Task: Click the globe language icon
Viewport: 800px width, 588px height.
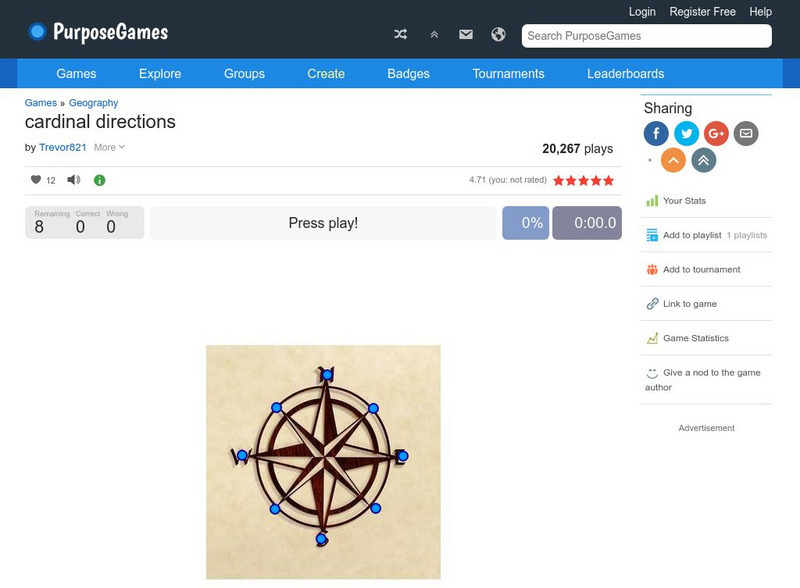Action: pyautogui.click(x=497, y=33)
